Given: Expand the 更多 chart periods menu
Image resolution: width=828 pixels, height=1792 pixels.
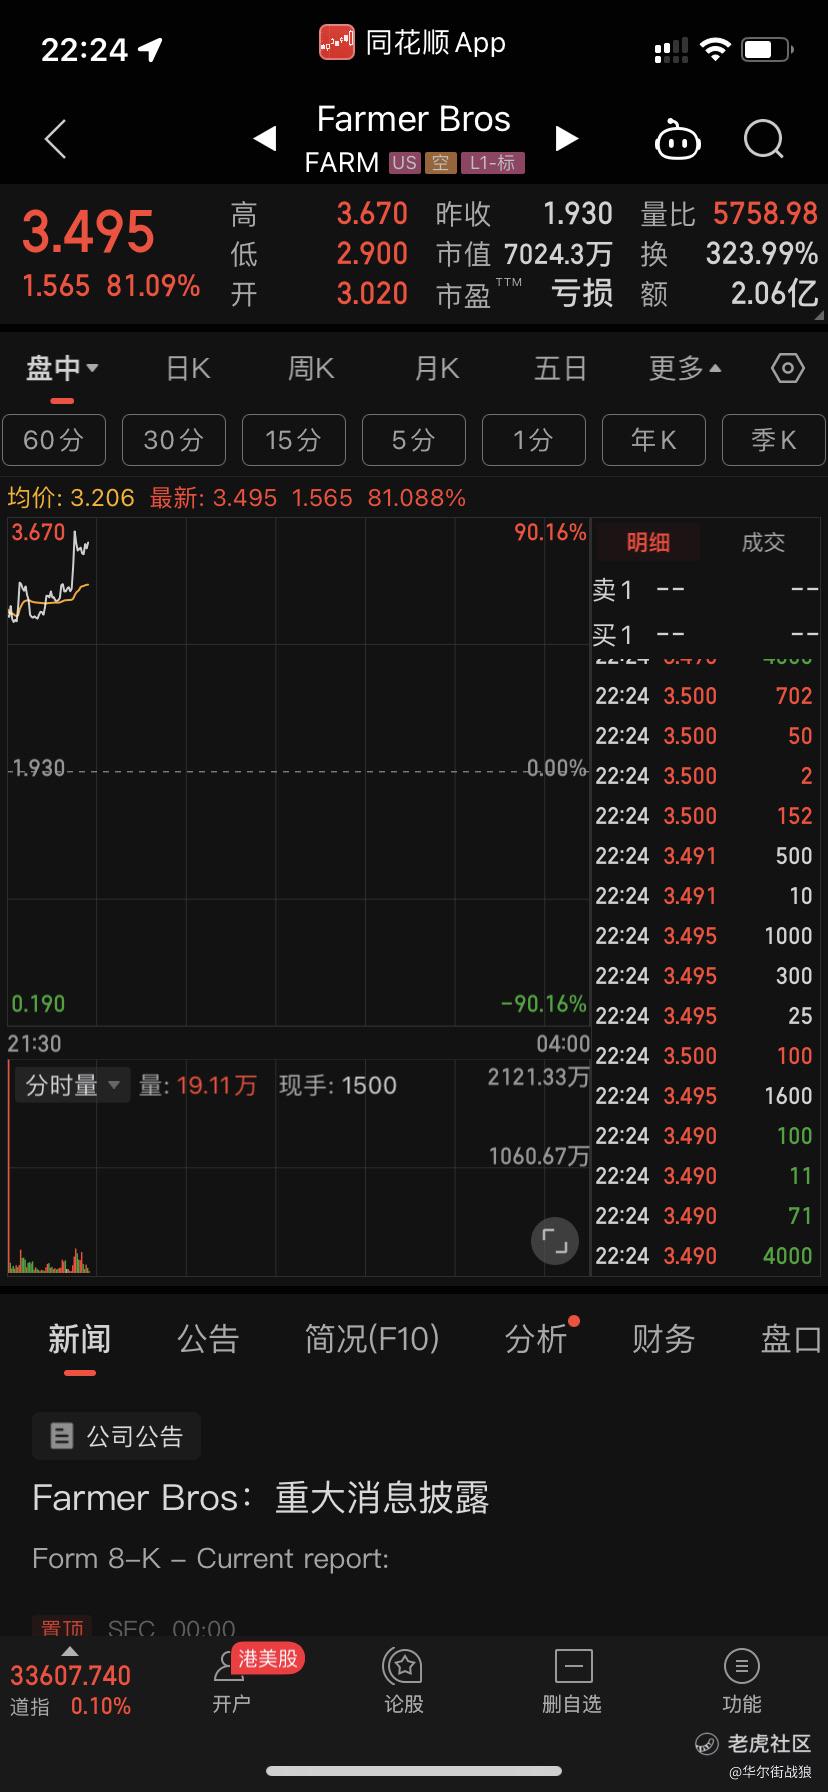Looking at the screenshot, I should 685,369.
